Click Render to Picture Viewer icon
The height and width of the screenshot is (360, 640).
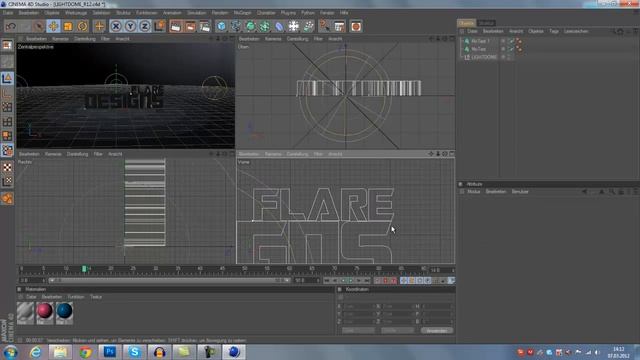(x=190, y=26)
